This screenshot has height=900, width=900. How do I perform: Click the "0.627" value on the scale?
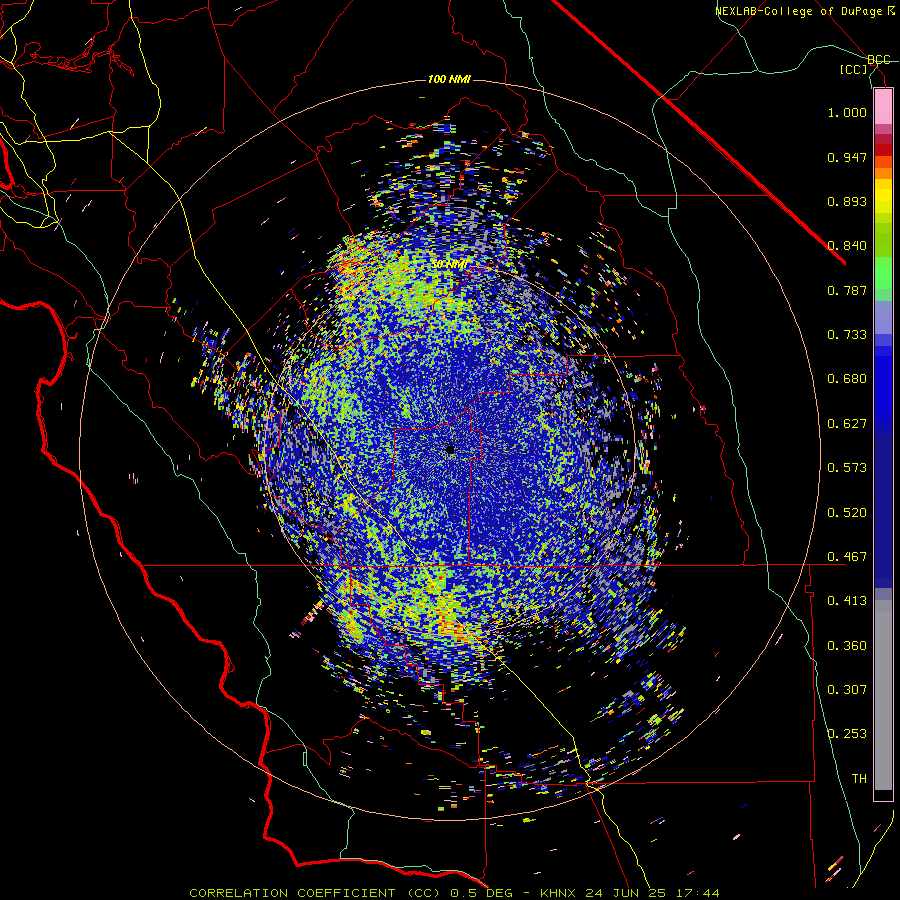847,424
